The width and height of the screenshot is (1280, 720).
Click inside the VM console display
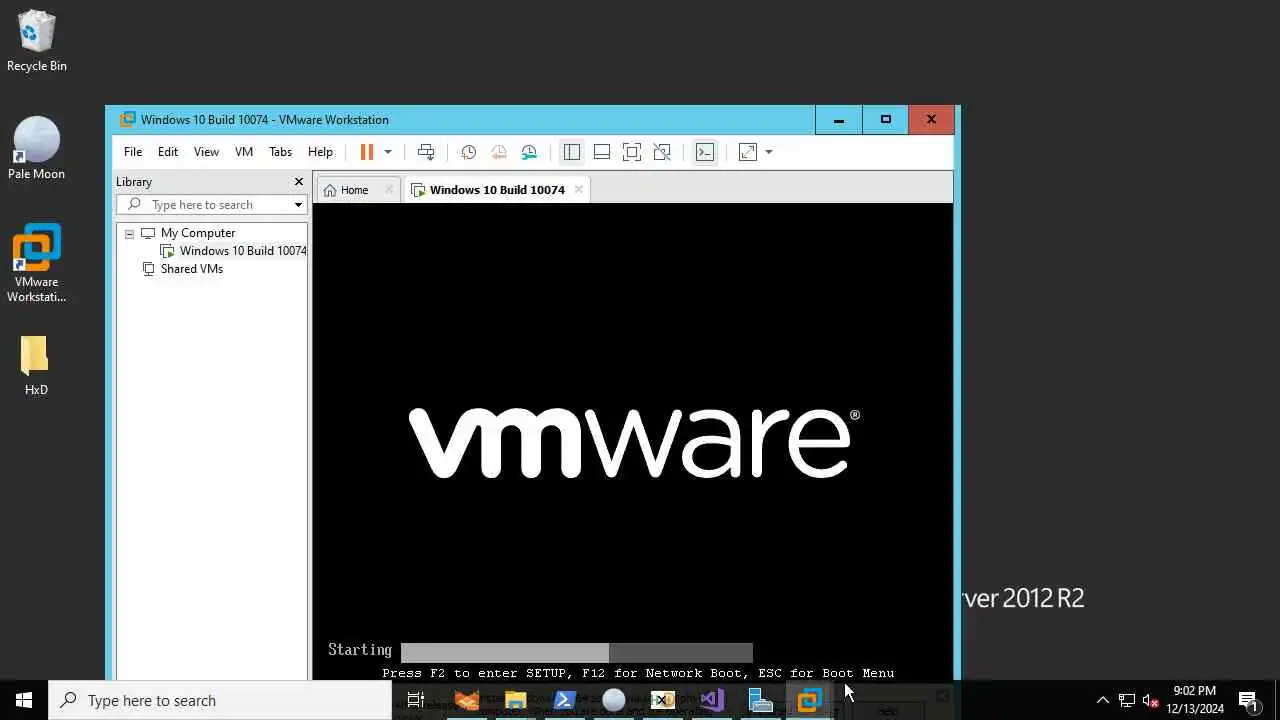pyautogui.click(x=633, y=441)
